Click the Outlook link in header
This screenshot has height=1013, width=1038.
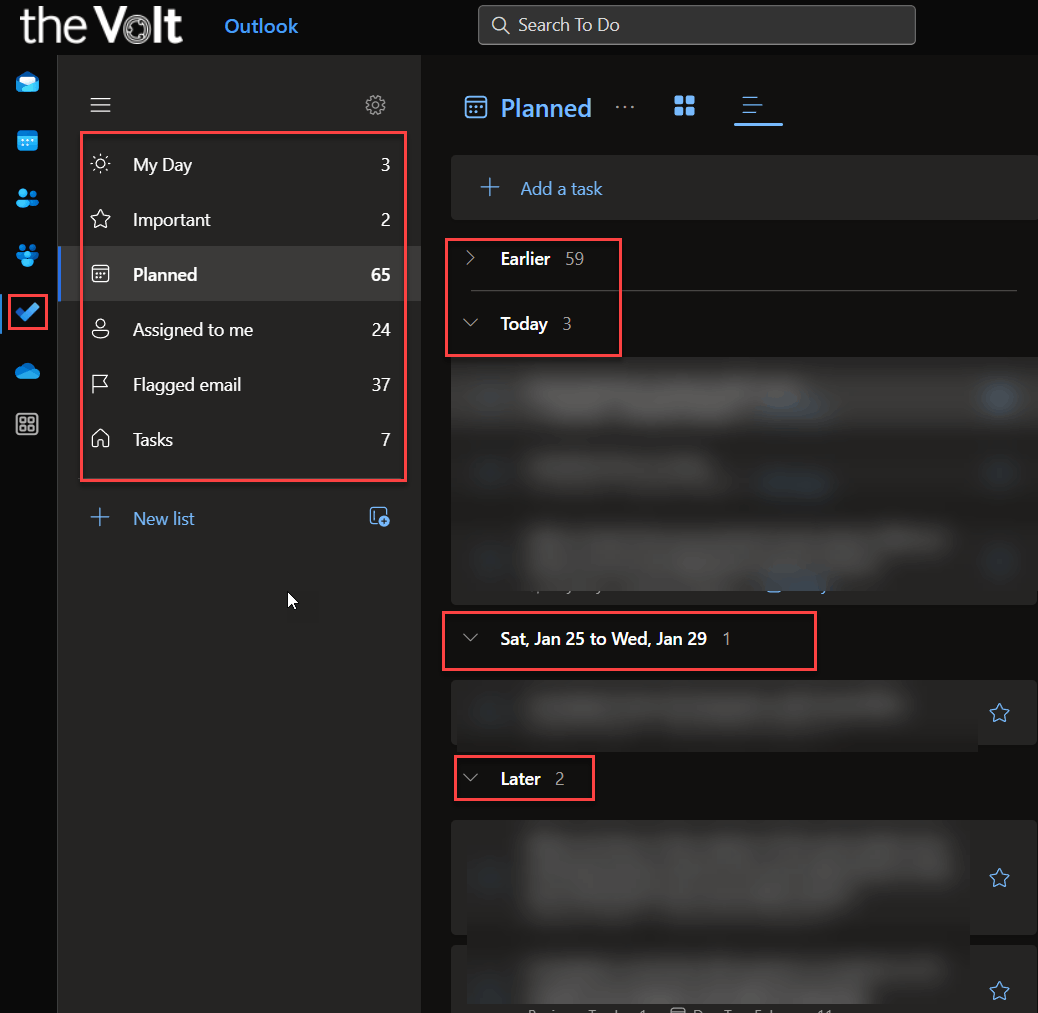point(261,26)
